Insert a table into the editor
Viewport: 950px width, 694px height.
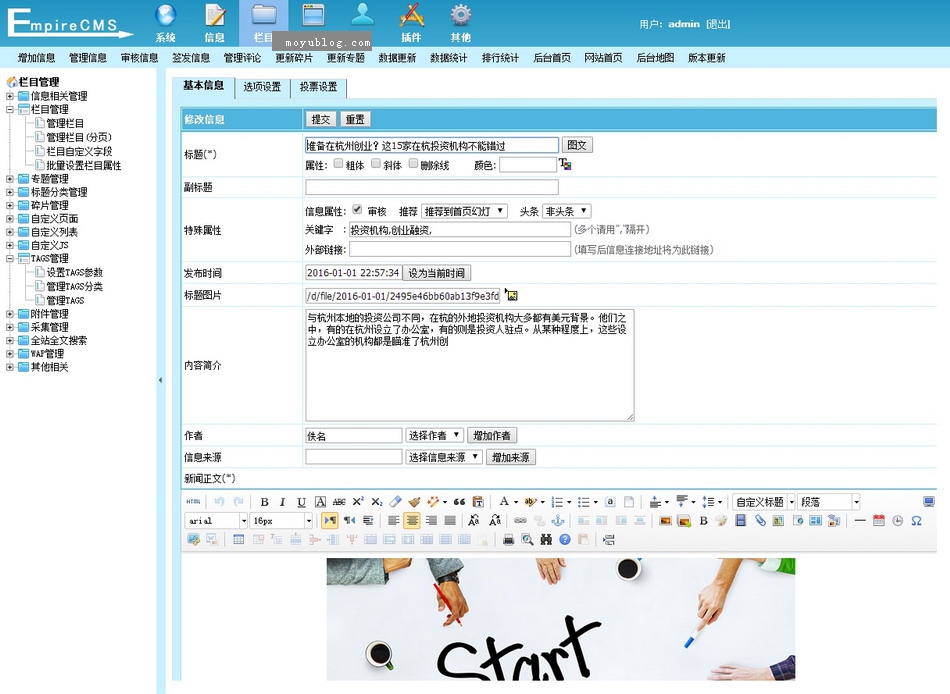(x=239, y=539)
